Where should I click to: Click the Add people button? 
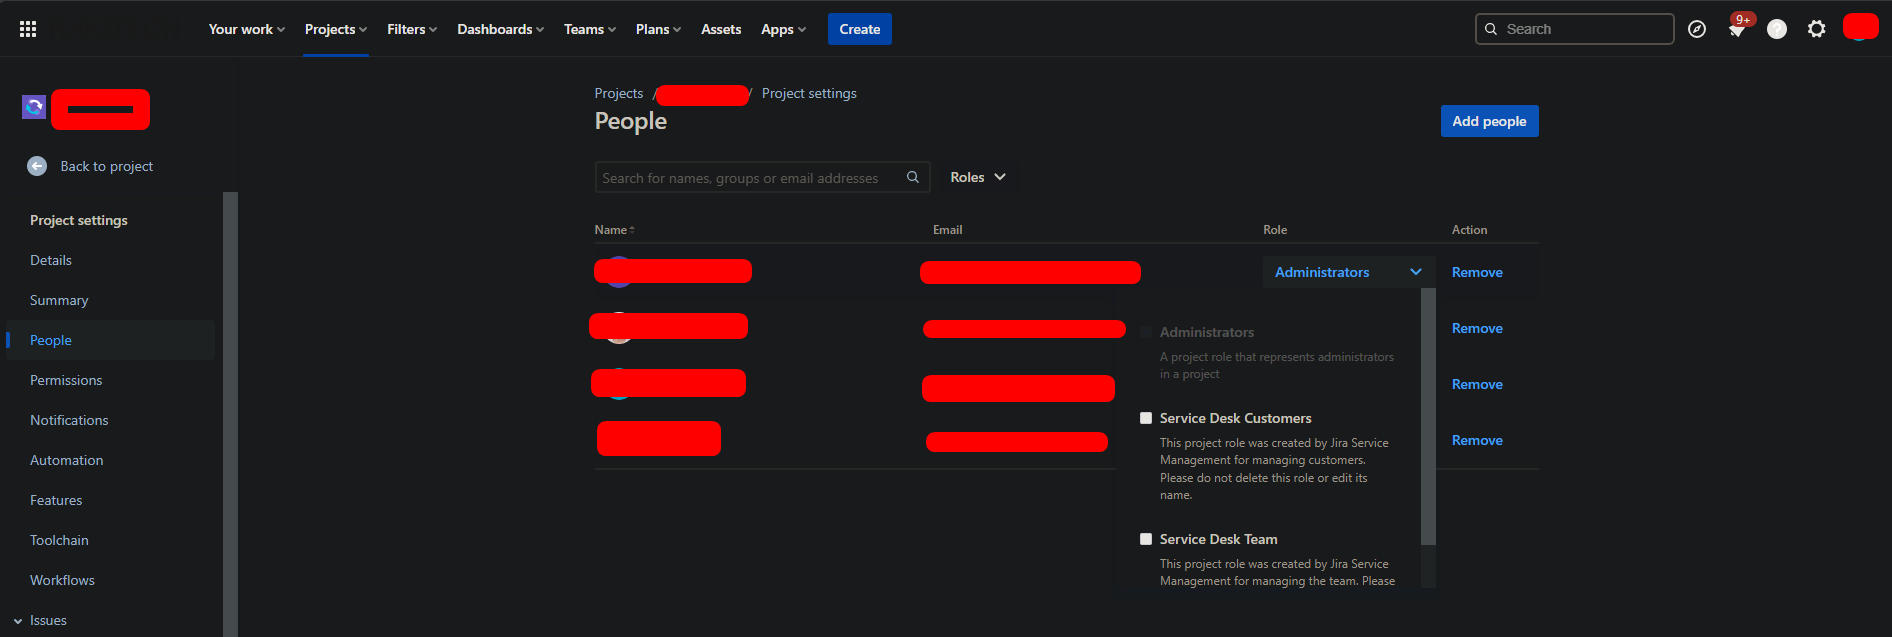coord(1489,121)
